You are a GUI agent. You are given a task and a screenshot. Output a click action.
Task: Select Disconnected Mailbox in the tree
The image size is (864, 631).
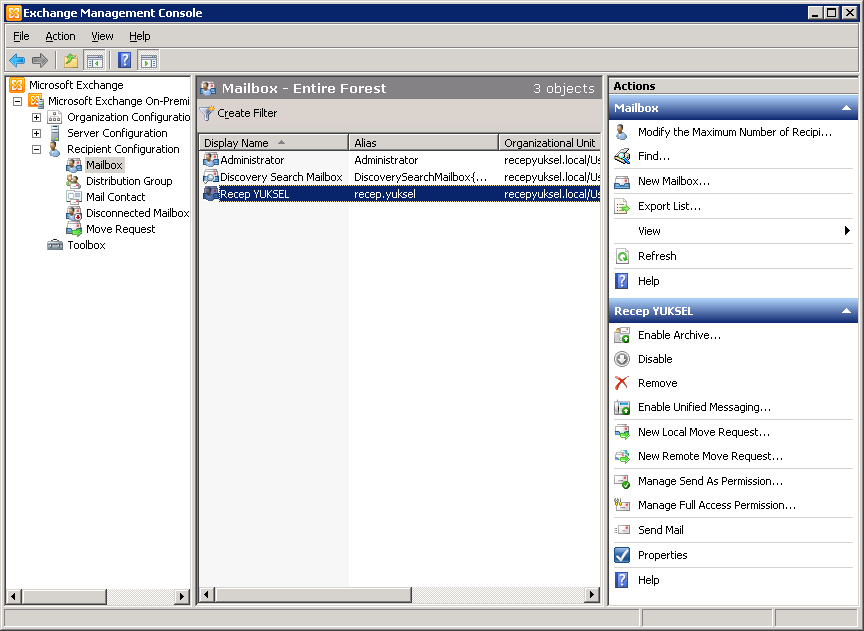(x=137, y=213)
